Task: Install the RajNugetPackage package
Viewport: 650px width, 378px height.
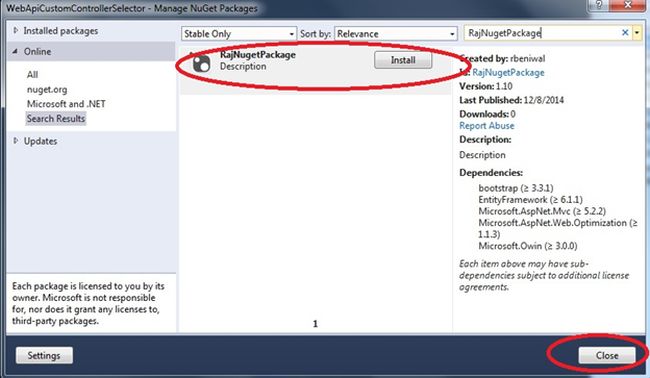Action: pyautogui.click(x=403, y=60)
